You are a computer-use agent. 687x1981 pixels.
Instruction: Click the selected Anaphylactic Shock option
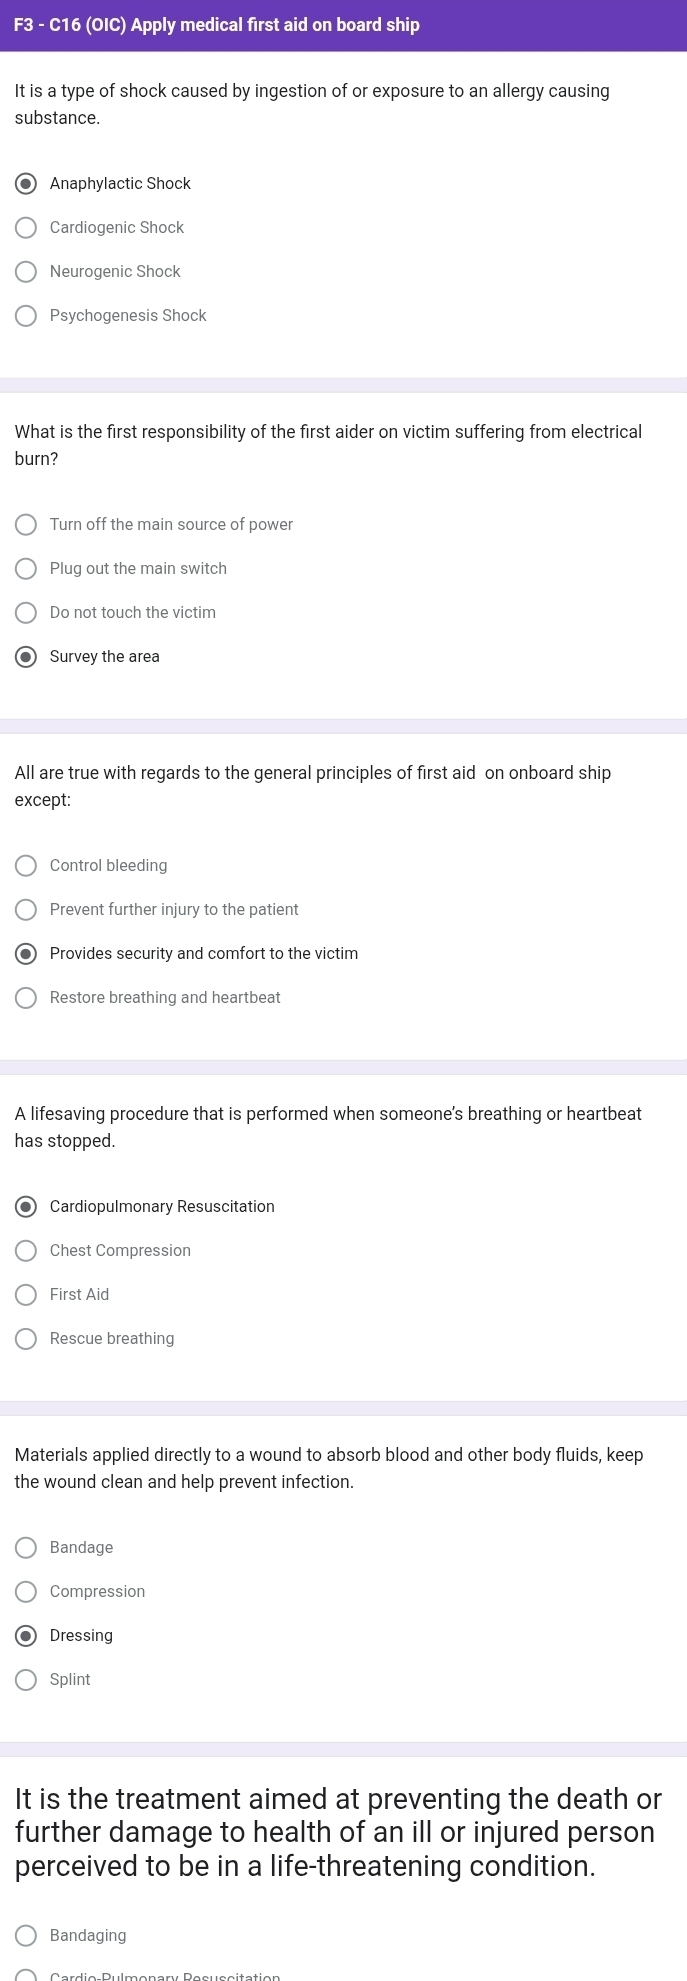pos(27,184)
